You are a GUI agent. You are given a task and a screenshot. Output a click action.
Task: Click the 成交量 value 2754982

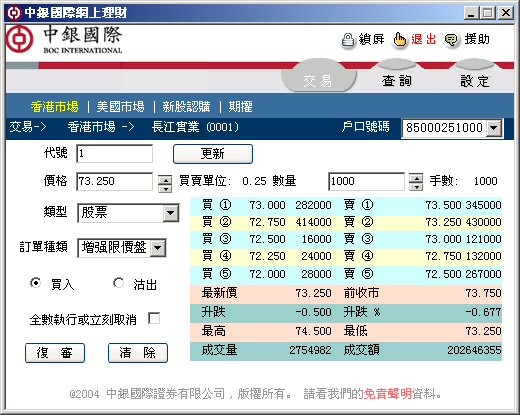click(310, 350)
